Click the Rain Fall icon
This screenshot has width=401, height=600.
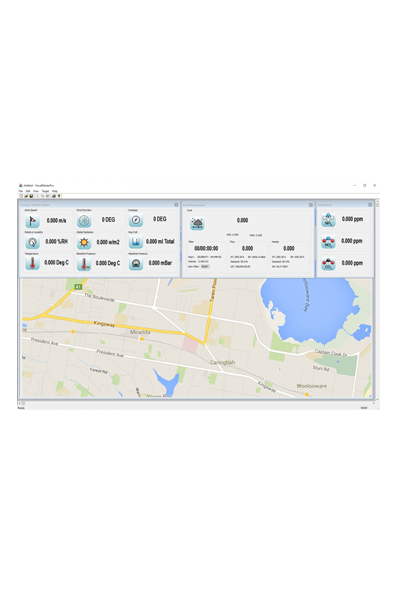[136, 242]
